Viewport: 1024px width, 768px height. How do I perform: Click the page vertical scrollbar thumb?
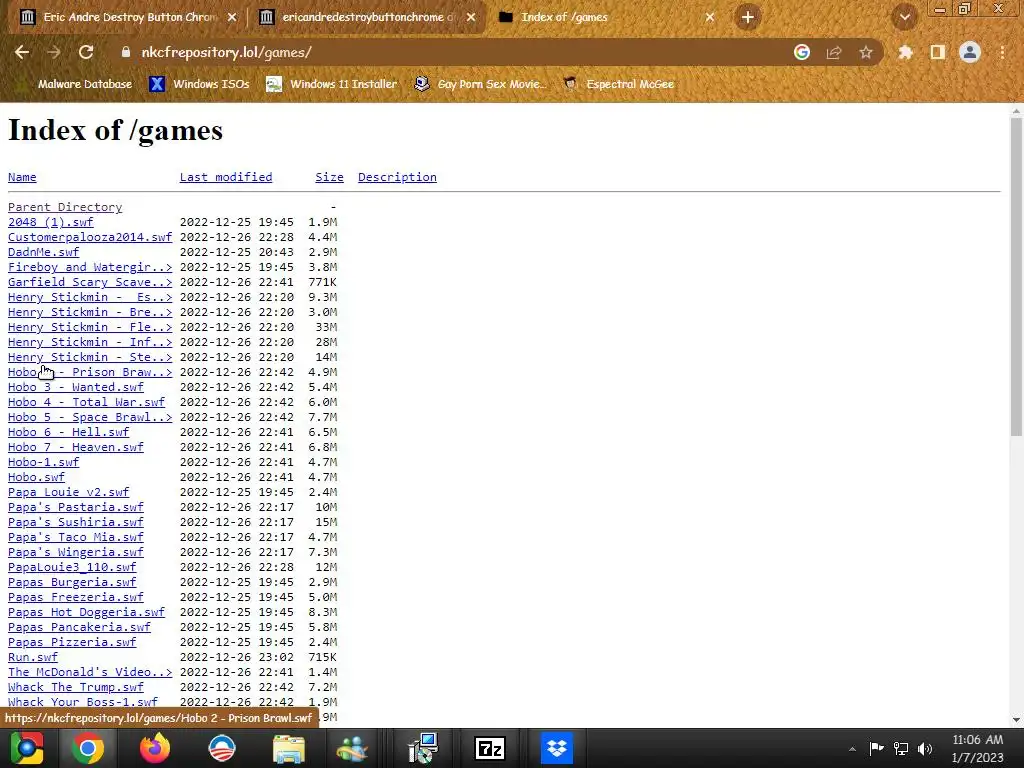pos(1016,278)
